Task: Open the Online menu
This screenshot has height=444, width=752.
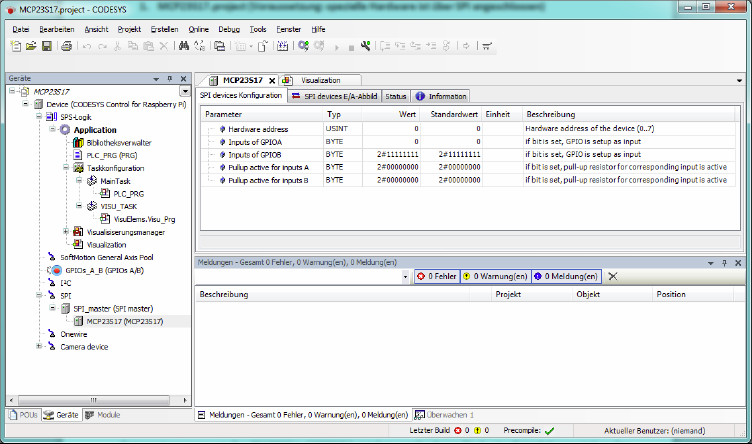Action: pos(199,29)
